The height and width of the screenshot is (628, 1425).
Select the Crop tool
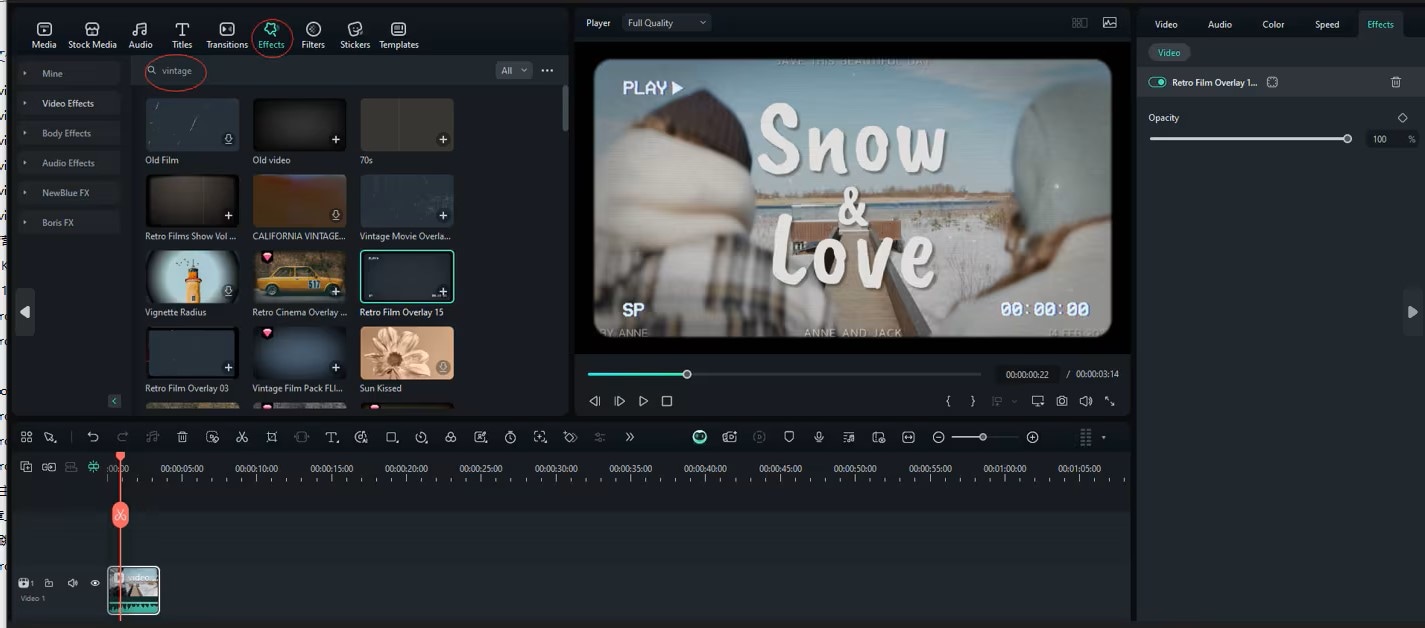[x=272, y=437]
